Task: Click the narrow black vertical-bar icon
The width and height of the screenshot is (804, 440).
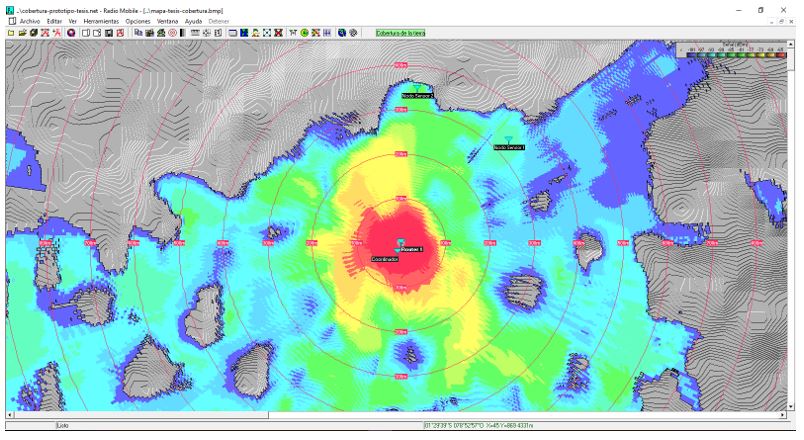Action: (x=183, y=33)
